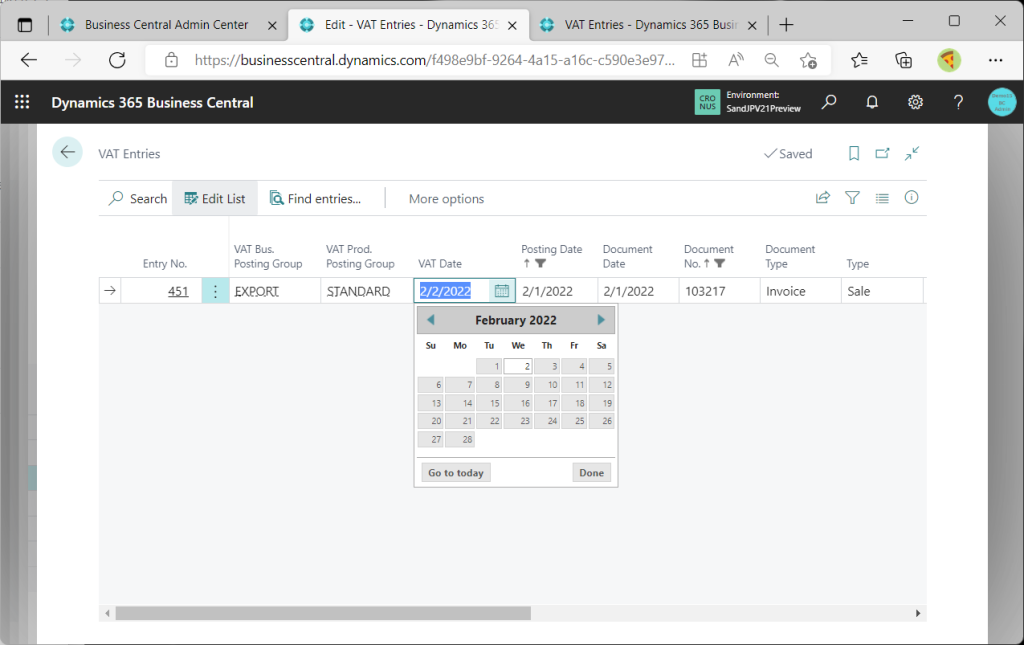Image resolution: width=1024 pixels, height=645 pixels.
Task: Sort by the Posting Date column header
Action: tap(551, 255)
